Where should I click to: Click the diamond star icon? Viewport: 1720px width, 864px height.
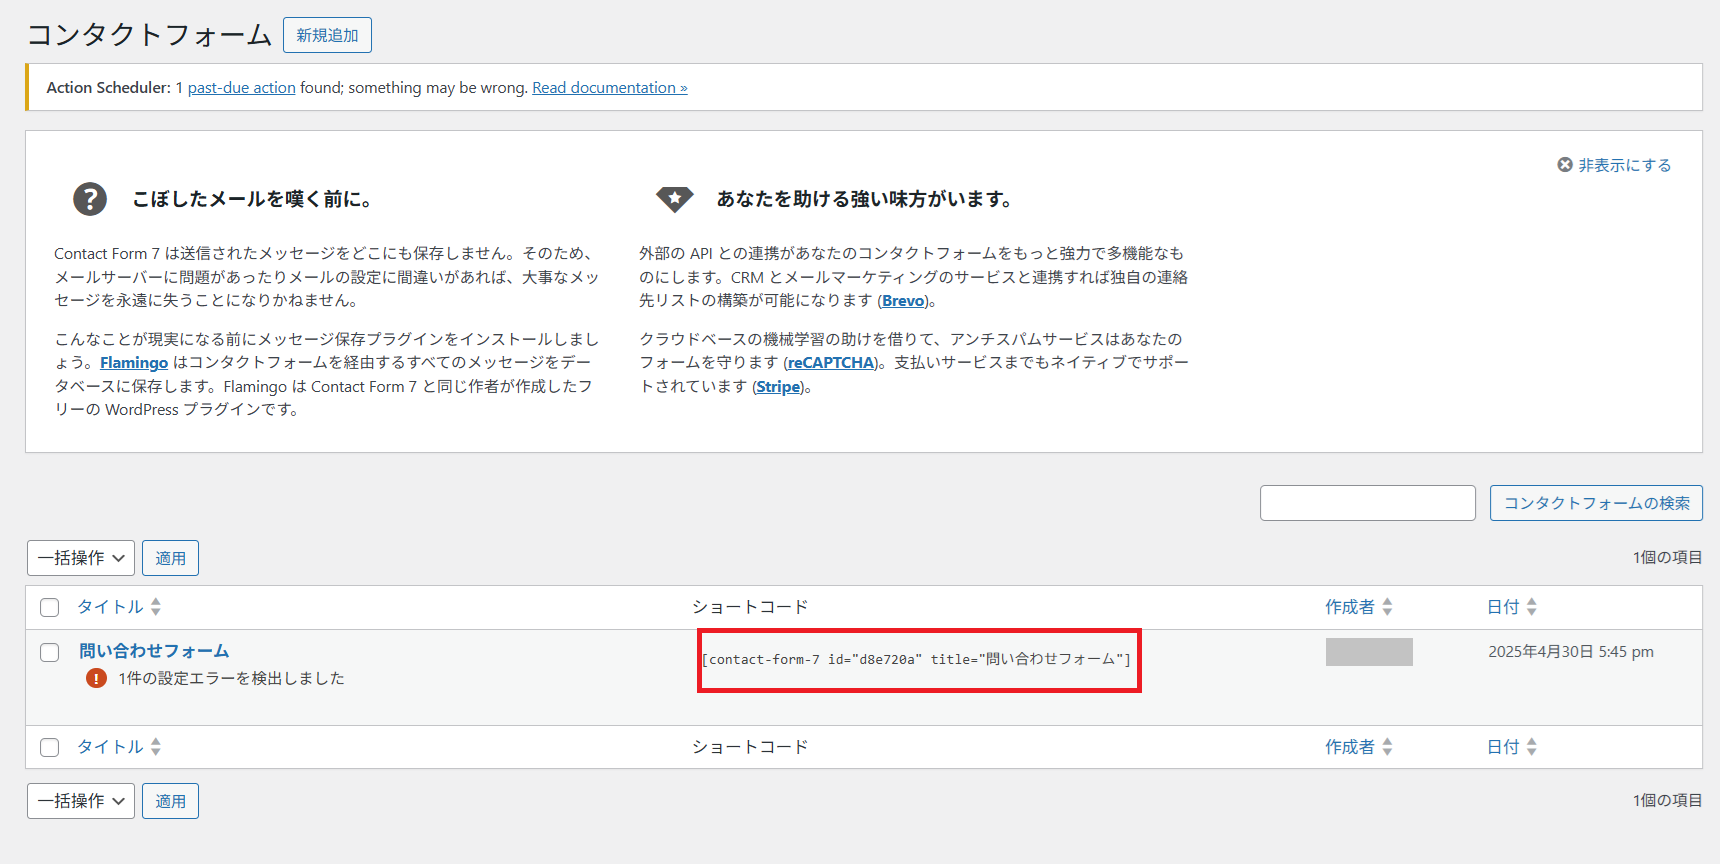point(674,198)
